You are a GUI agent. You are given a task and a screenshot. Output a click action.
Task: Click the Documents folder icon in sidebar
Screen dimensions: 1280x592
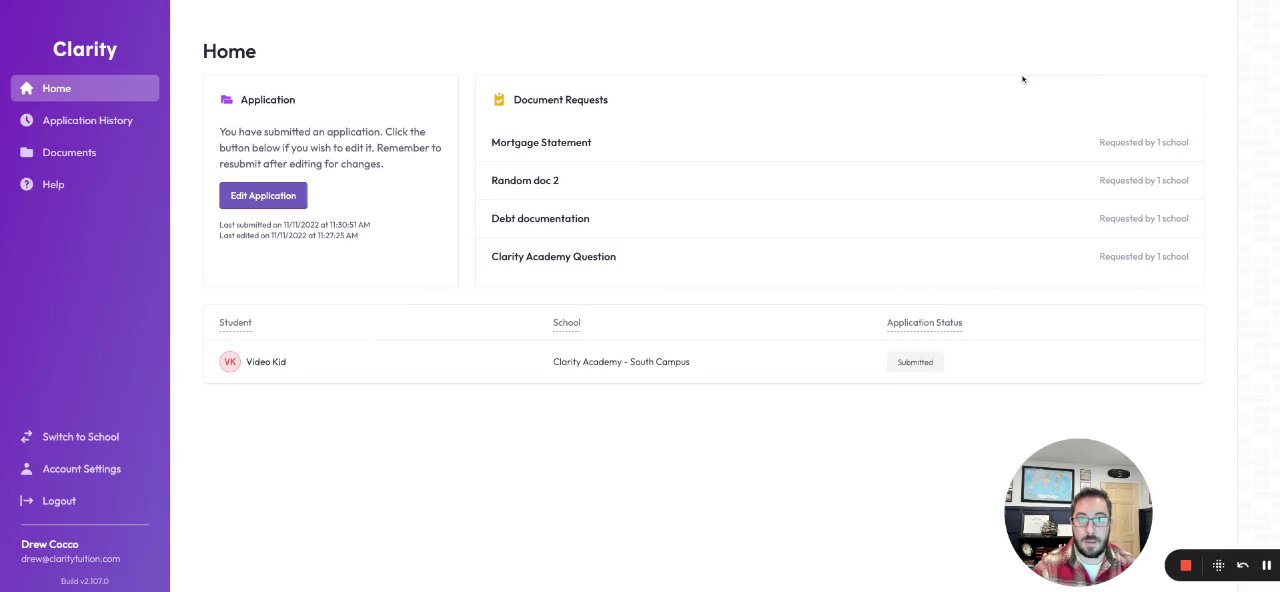coord(27,152)
